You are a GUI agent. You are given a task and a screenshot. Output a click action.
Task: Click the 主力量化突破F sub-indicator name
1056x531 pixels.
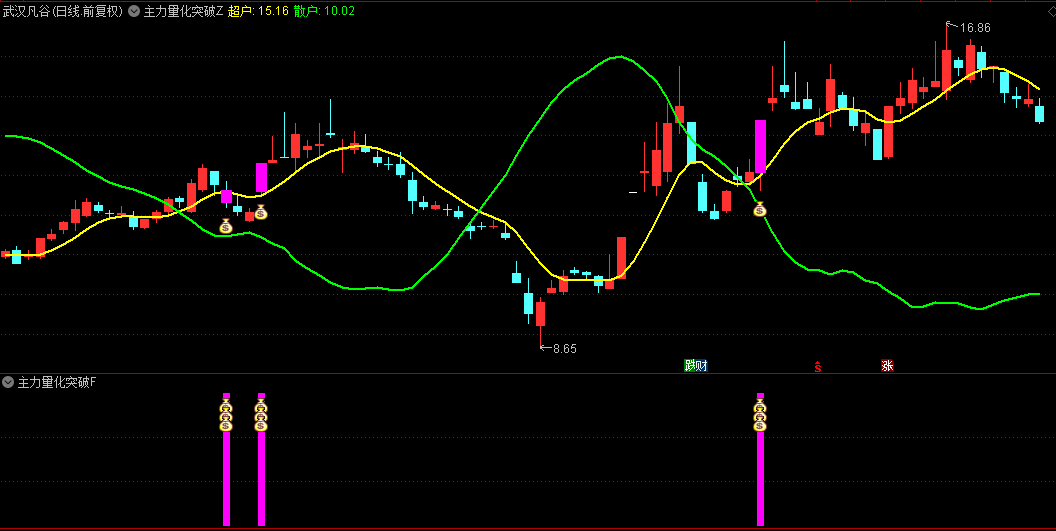pyautogui.click(x=57, y=383)
